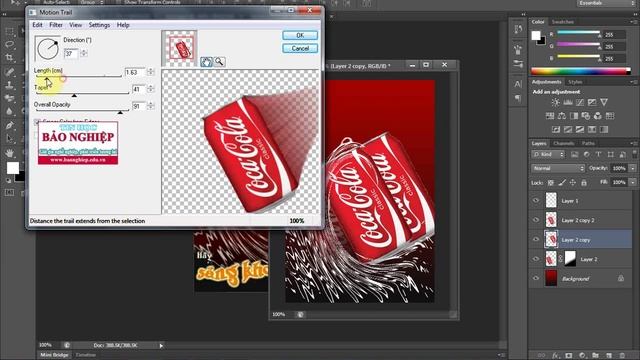Select the Layer 2 mask thumbnail
Image resolution: width=640 pixels, height=360 pixels.
click(570, 259)
